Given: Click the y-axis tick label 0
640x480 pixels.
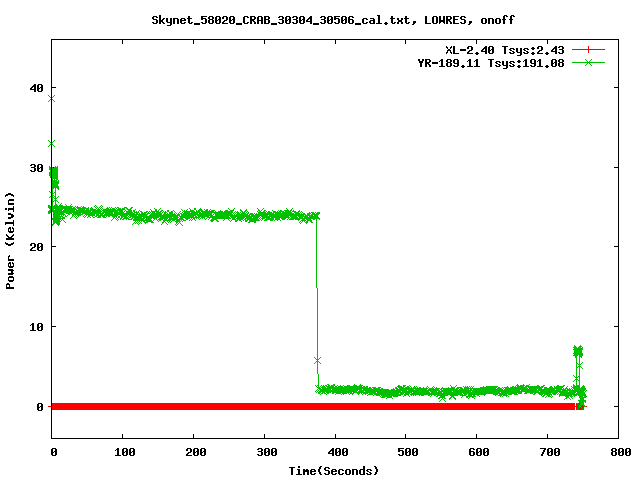Looking at the screenshot, I should coord(40,407).
